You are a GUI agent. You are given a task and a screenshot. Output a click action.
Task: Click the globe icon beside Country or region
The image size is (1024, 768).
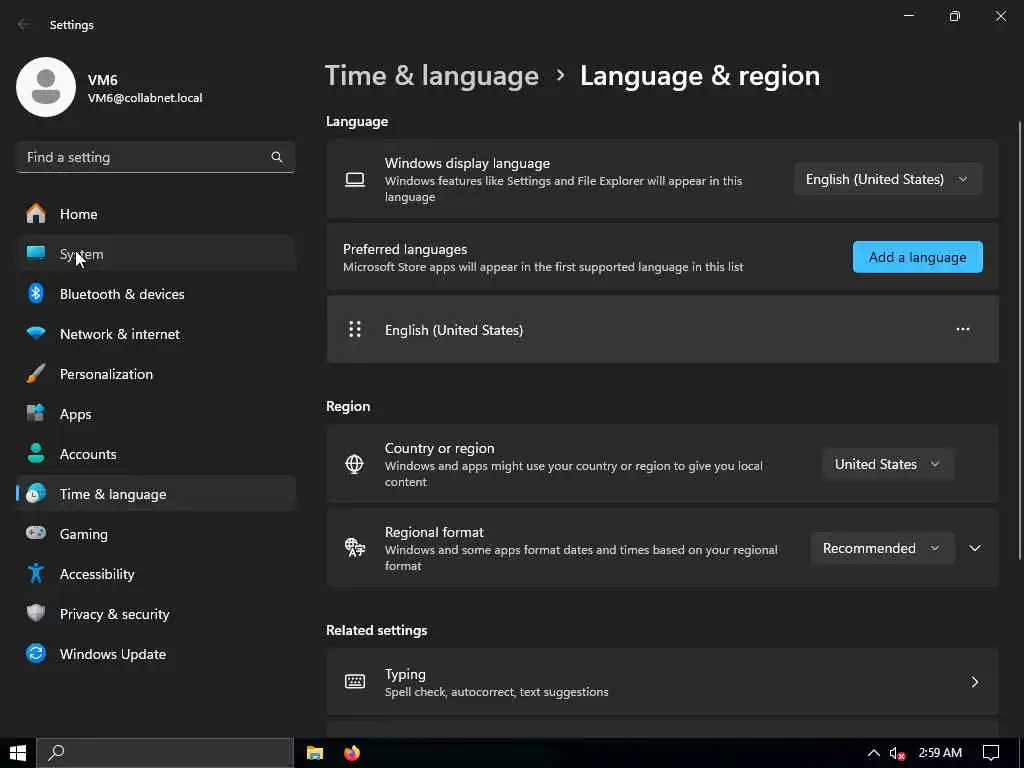pos(354,464)
